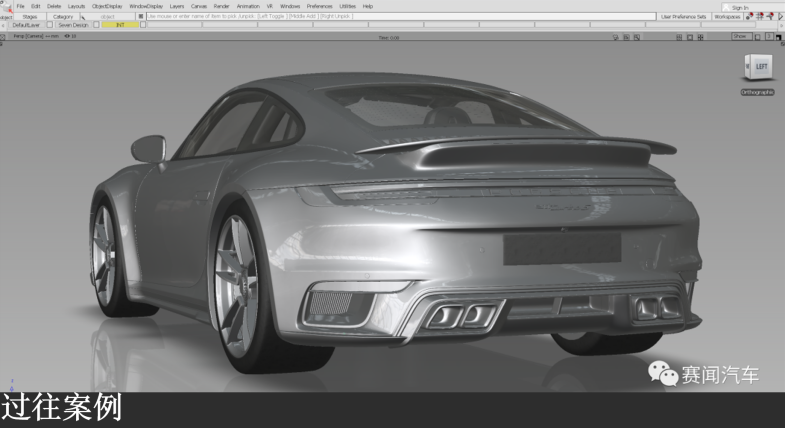Image resolution: width=785 pixels, height=428 pixels.
Task: Open the Stages dropdown
Action: 30,16
